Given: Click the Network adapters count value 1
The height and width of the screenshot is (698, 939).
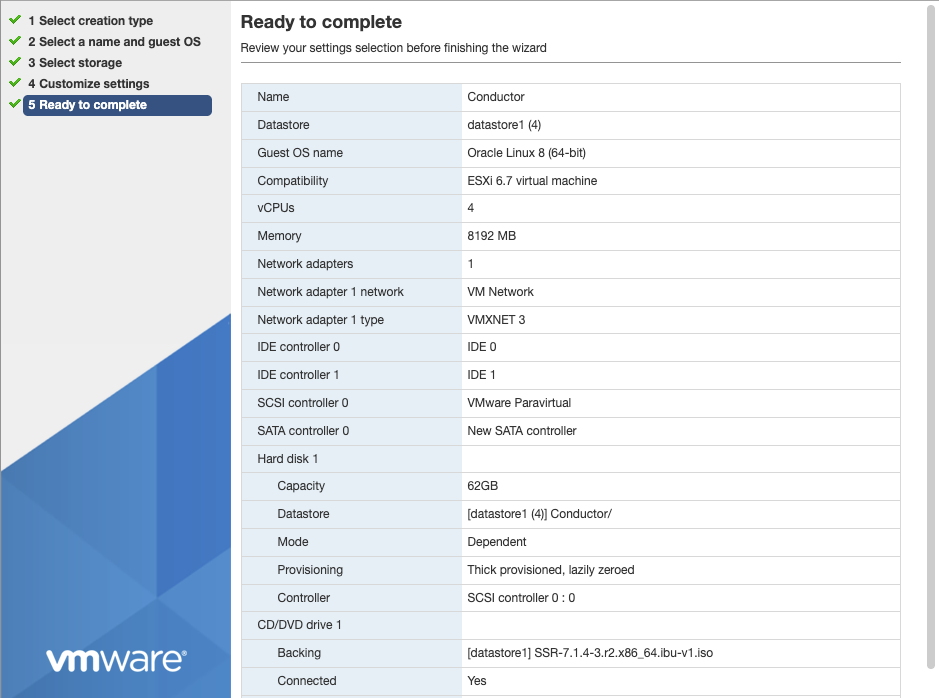Looking at the screenshot, I should point(471,264).
